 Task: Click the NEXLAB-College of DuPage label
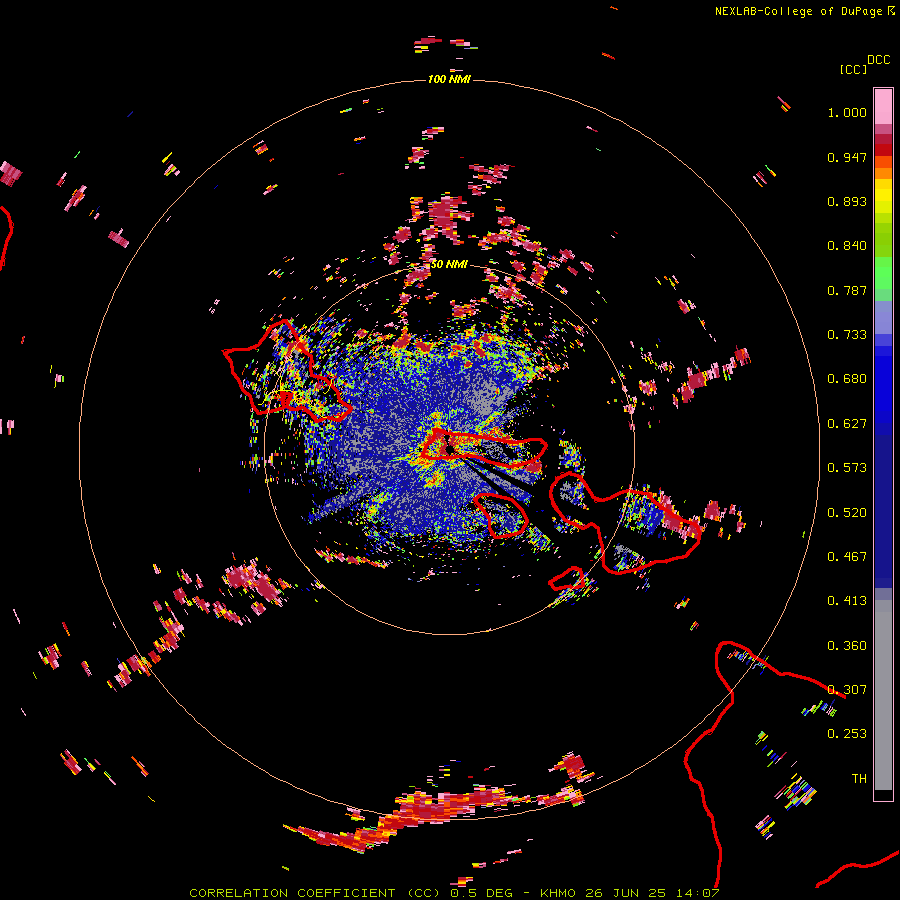[798, 11]
